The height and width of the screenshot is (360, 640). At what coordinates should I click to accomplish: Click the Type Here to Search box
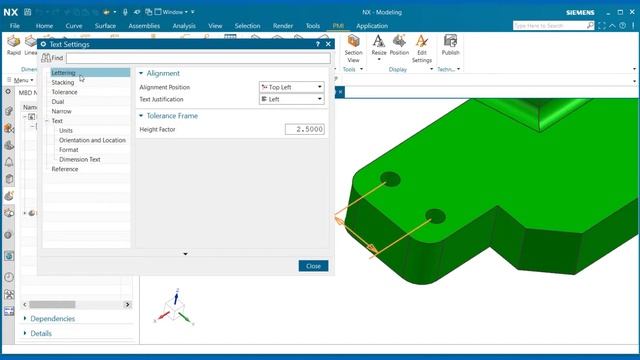click(549, 25)
